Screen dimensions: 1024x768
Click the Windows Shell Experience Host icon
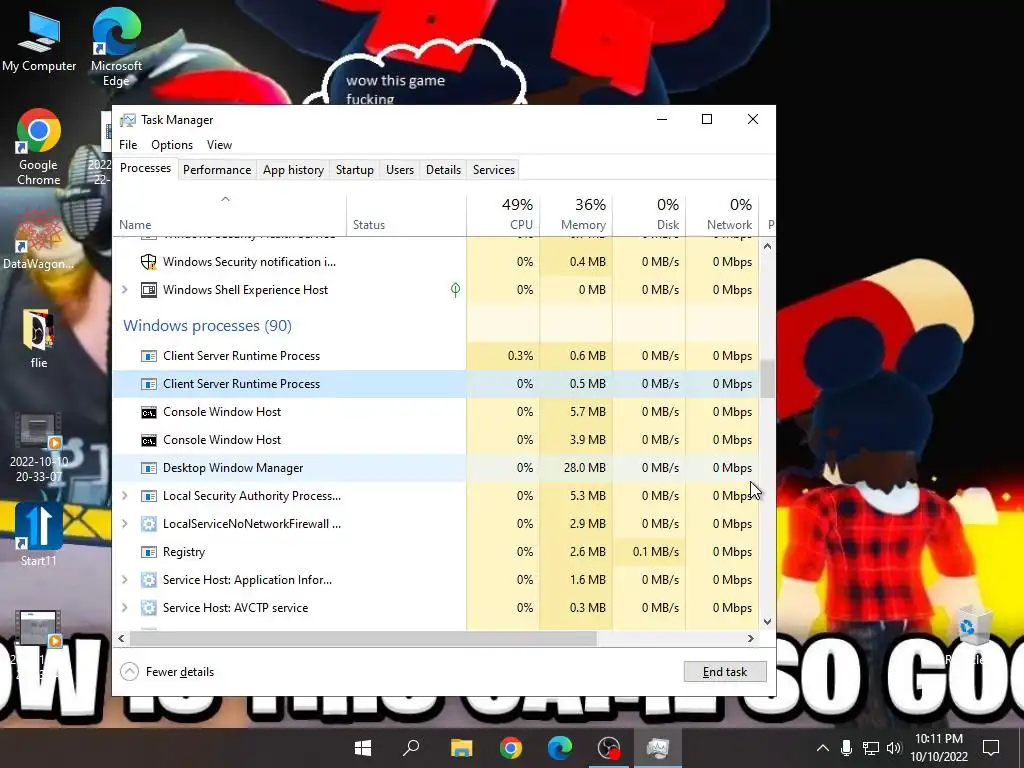click(x=149, y=290)
